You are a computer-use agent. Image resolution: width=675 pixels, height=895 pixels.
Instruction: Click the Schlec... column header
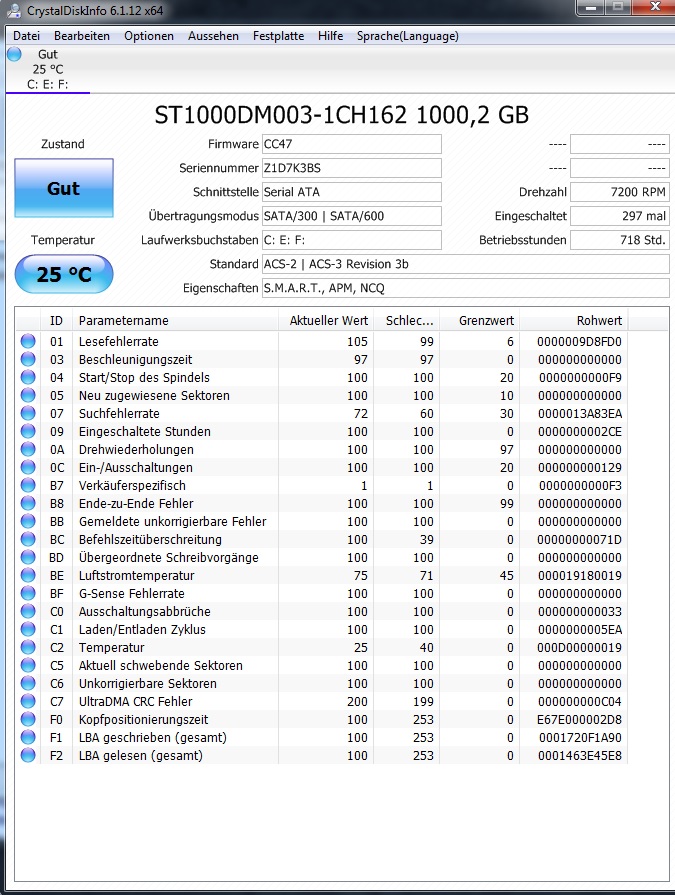[x=407, y=320]
